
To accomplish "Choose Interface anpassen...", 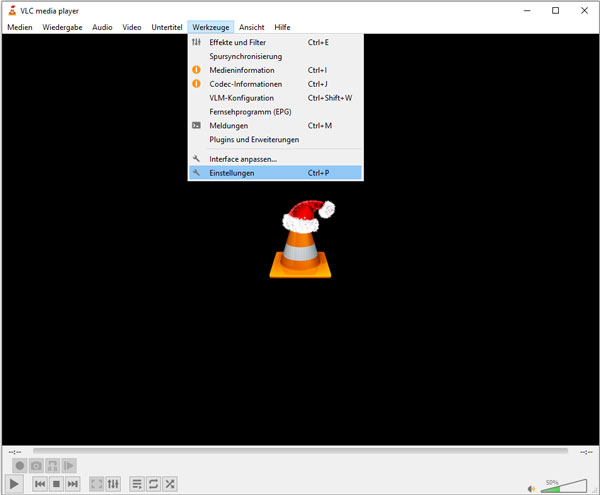I will (x=276, y=159).
